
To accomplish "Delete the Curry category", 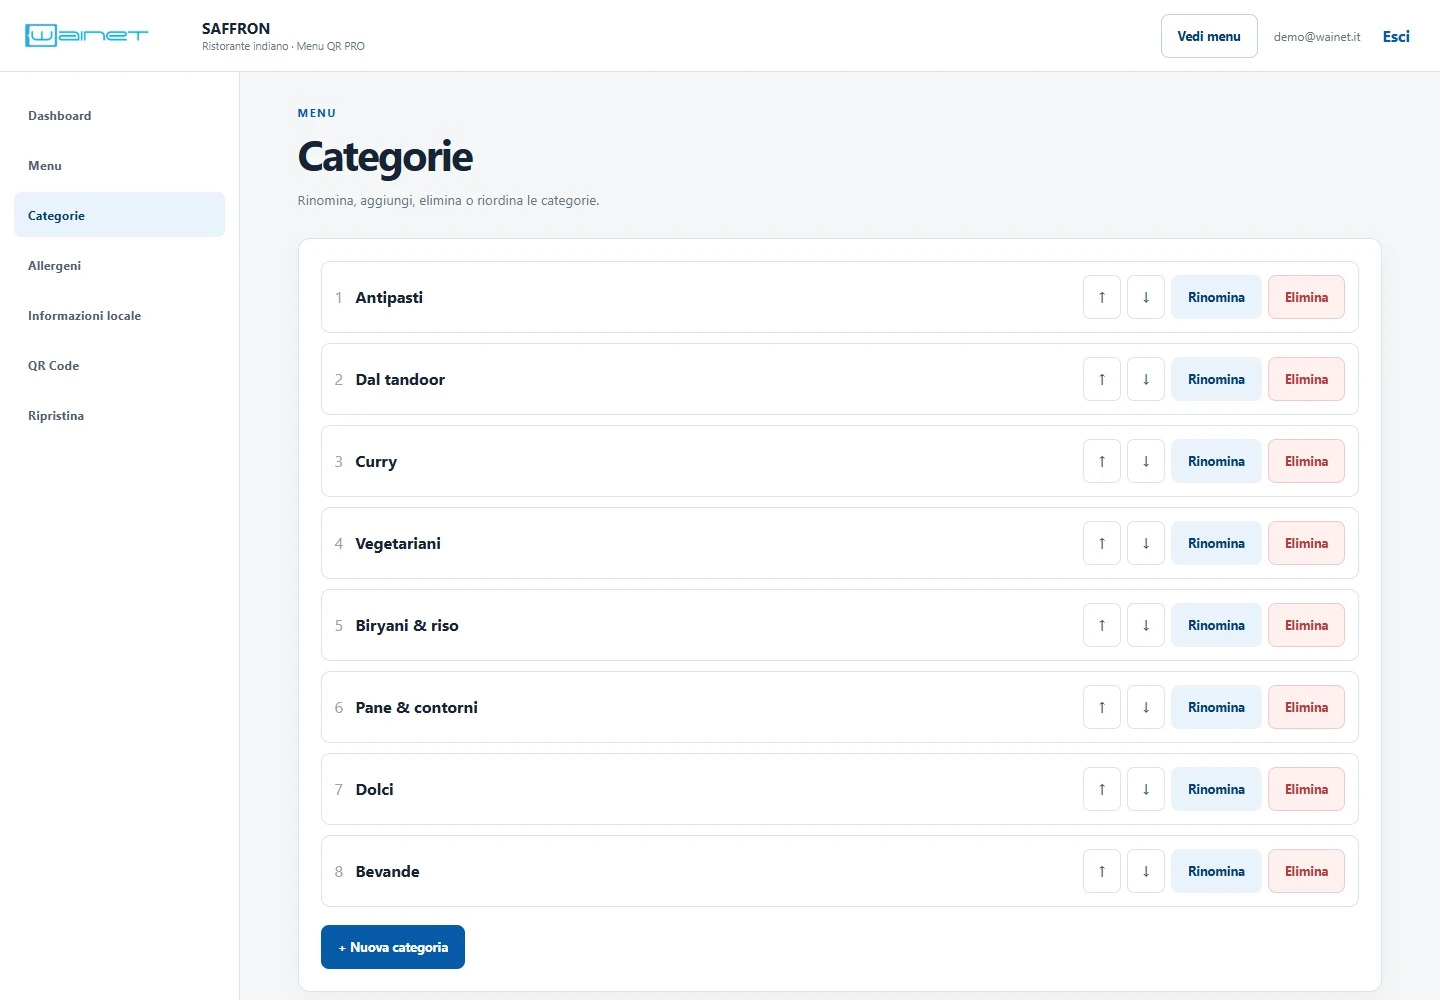I will (1306, 461).
